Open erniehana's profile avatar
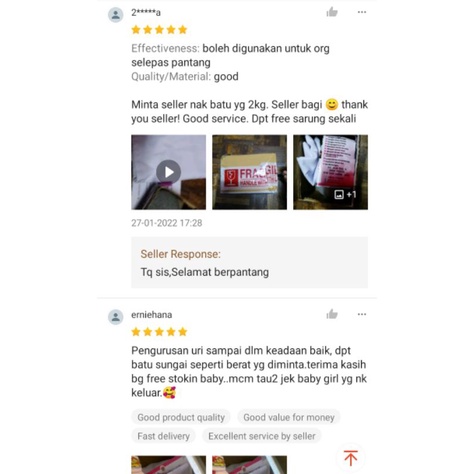474x474 pixels. click(x=116, y=317)
